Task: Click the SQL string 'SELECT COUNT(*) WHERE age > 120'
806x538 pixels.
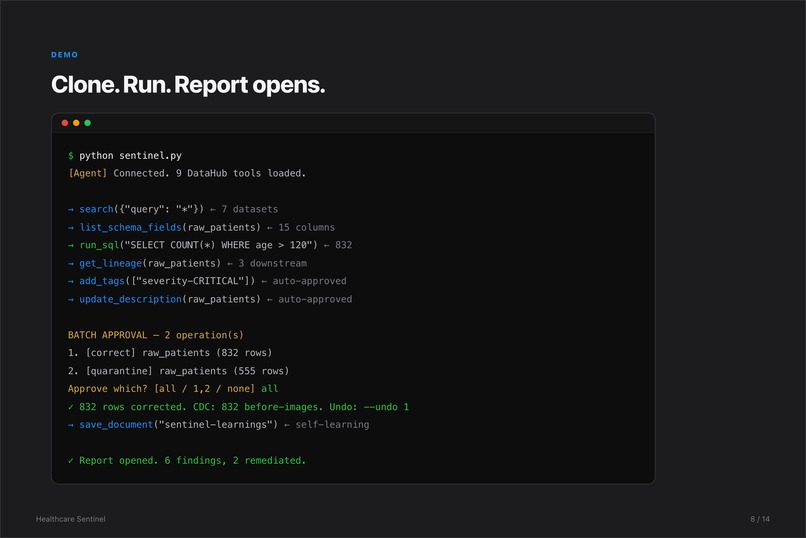Action: (x=218, y=245)
